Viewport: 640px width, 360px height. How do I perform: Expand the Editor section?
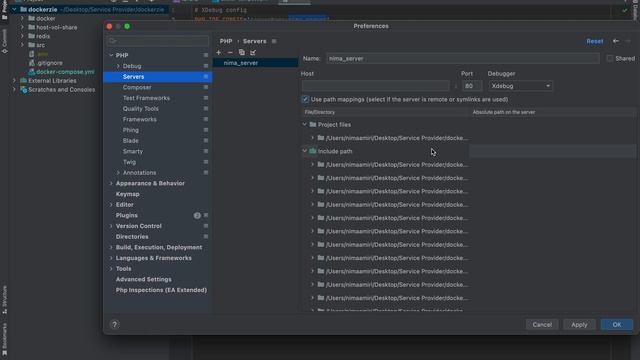(x=111, y=204)
